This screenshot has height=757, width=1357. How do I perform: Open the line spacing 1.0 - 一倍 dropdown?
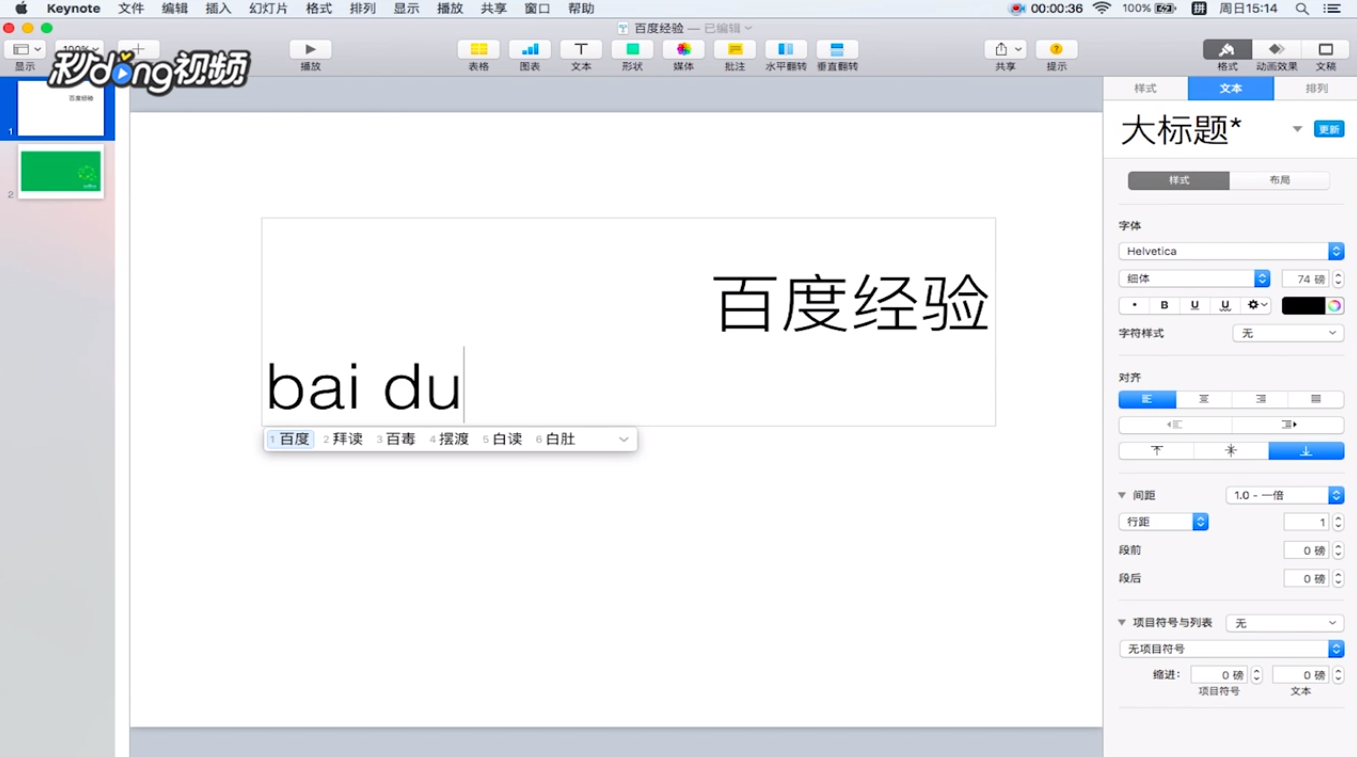(x=1285, y=495)
